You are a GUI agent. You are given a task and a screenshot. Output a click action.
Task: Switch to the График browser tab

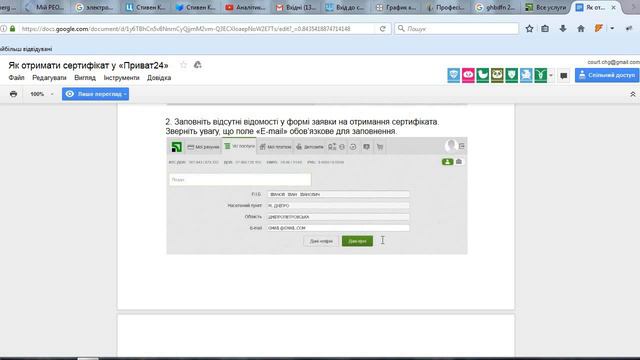click(396, 7)
